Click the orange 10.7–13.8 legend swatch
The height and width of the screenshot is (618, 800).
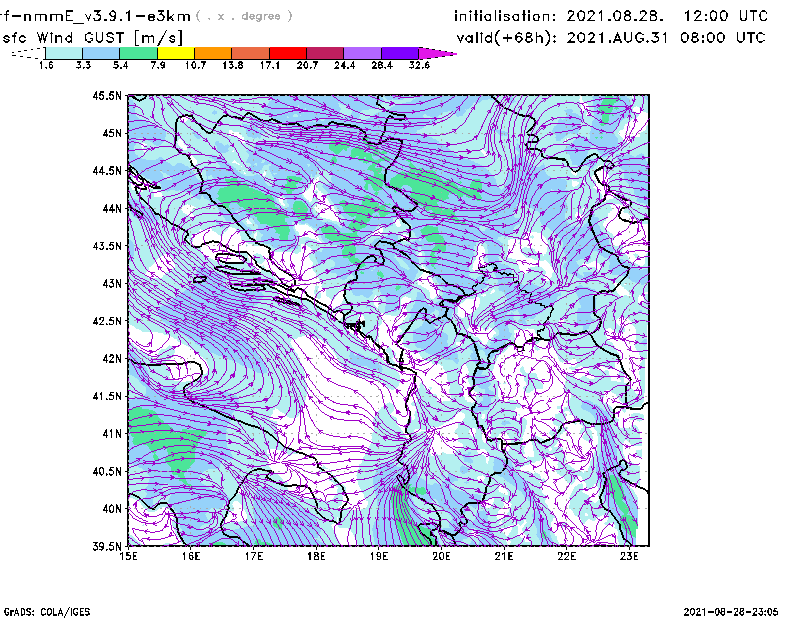coord(213,53)
